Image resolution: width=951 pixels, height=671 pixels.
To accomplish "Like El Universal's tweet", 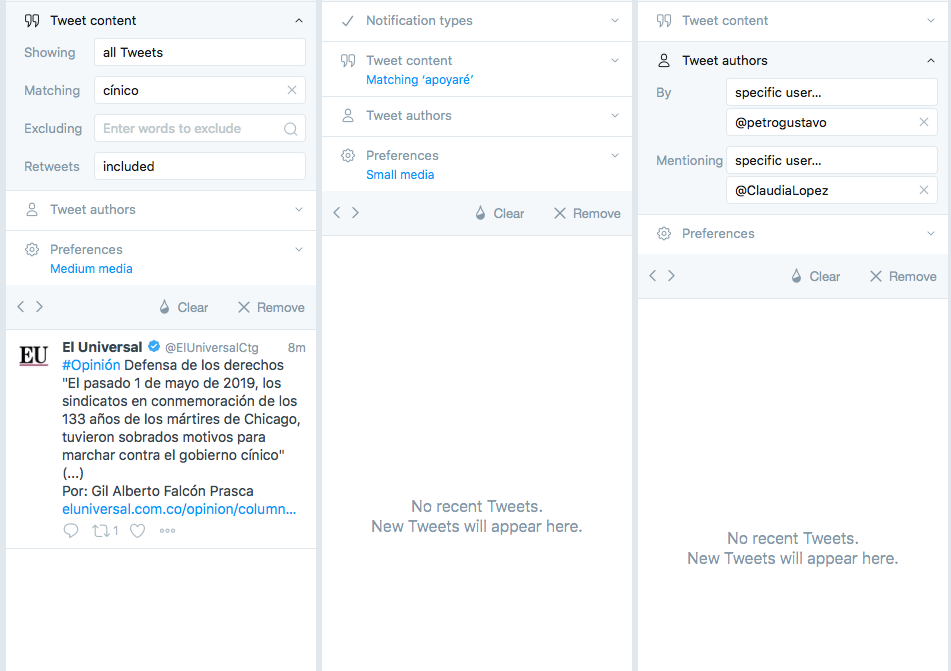I will [138, 531].
